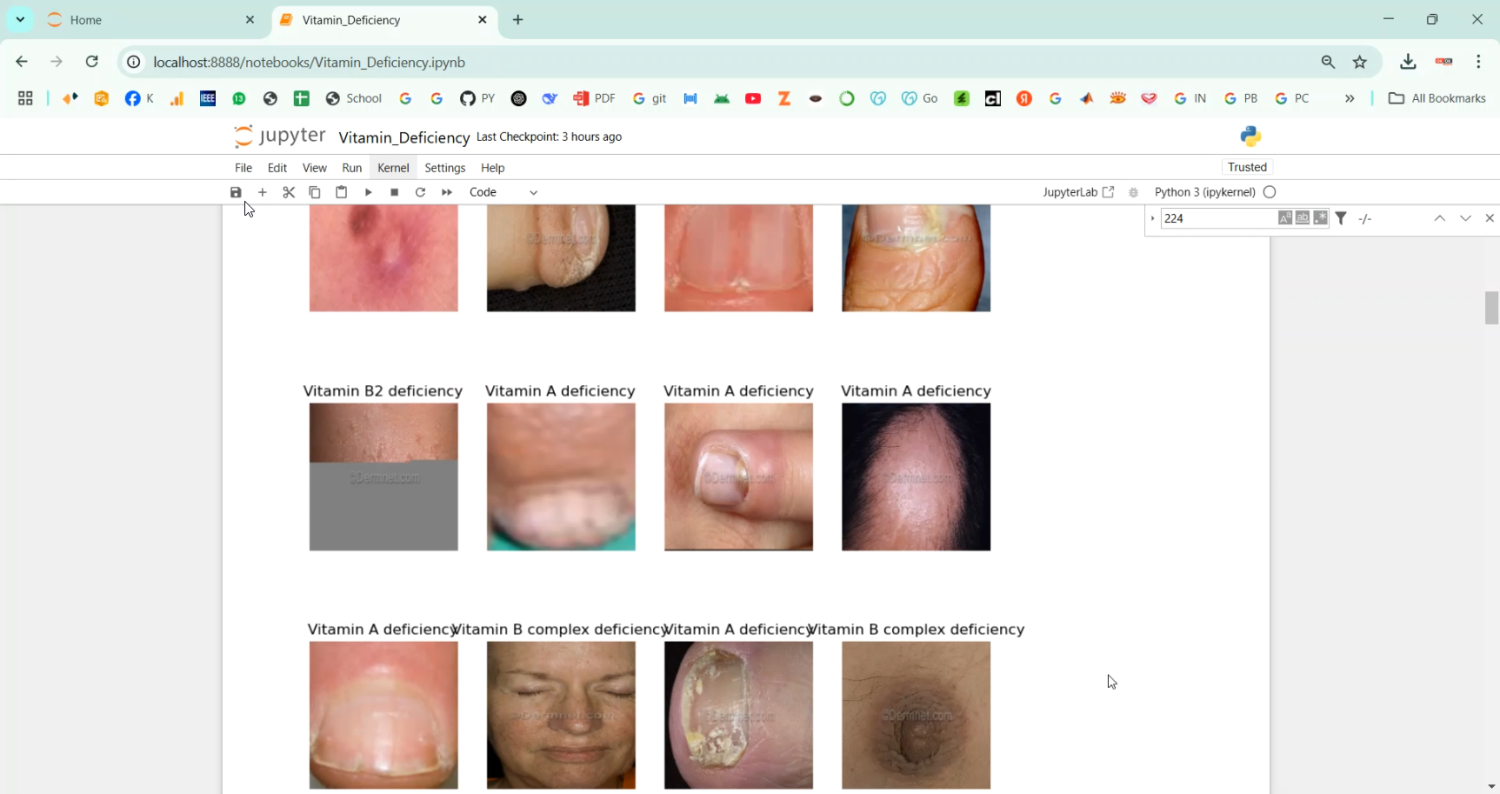Expand the search replace options
1500x794 pixels.
pos(1152,217)
